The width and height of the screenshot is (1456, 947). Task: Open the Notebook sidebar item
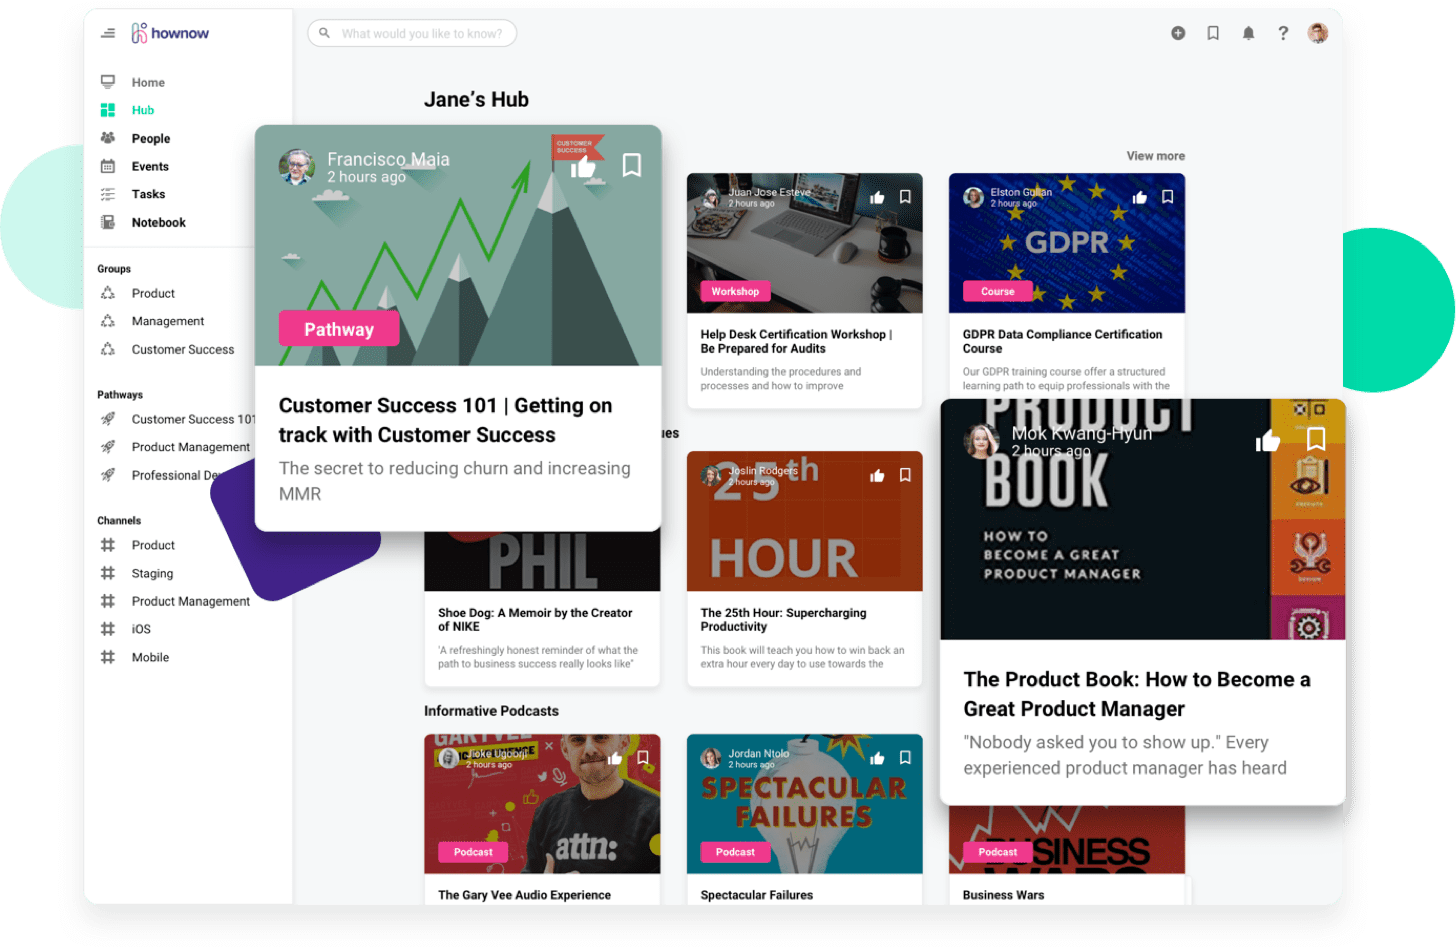158,222
